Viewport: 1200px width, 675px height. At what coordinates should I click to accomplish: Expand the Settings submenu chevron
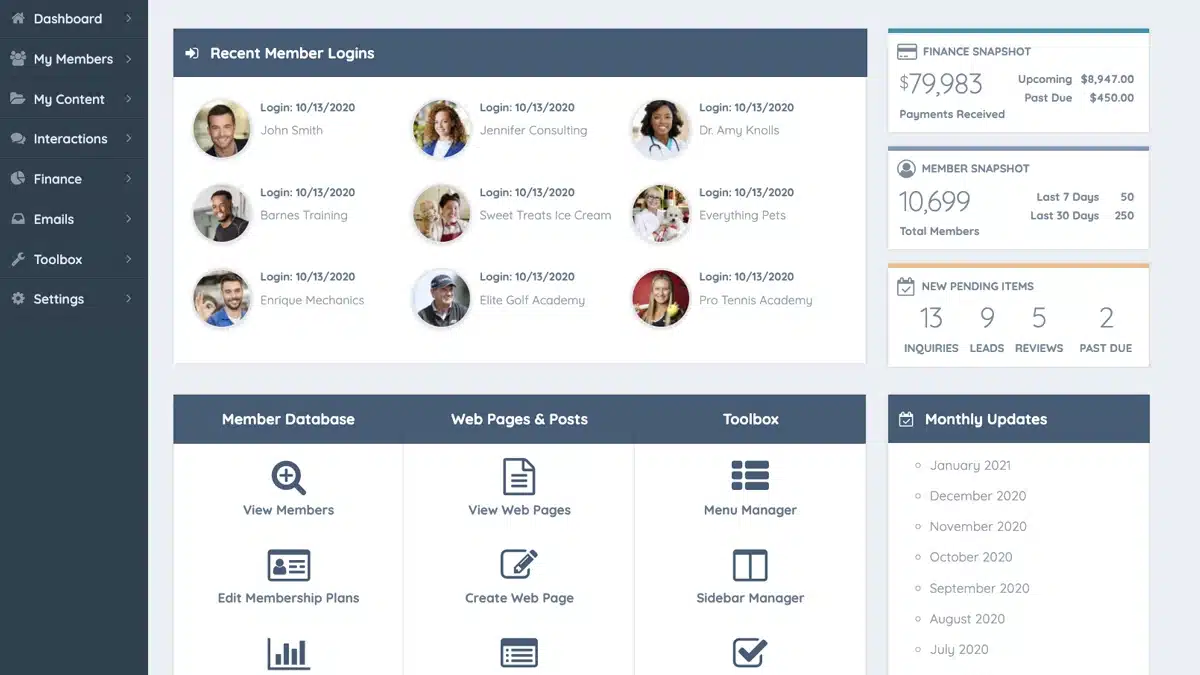[129, 299]
